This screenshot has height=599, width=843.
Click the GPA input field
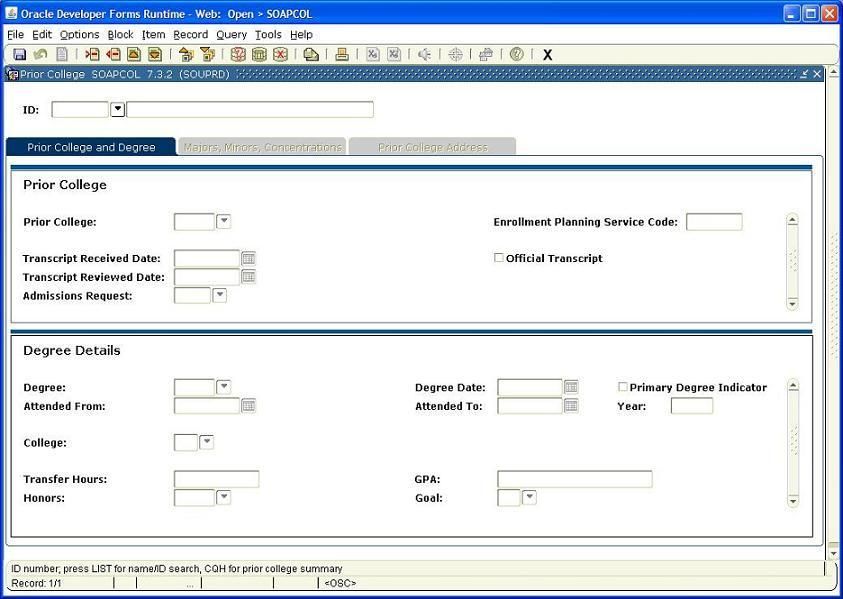point(575,479)
